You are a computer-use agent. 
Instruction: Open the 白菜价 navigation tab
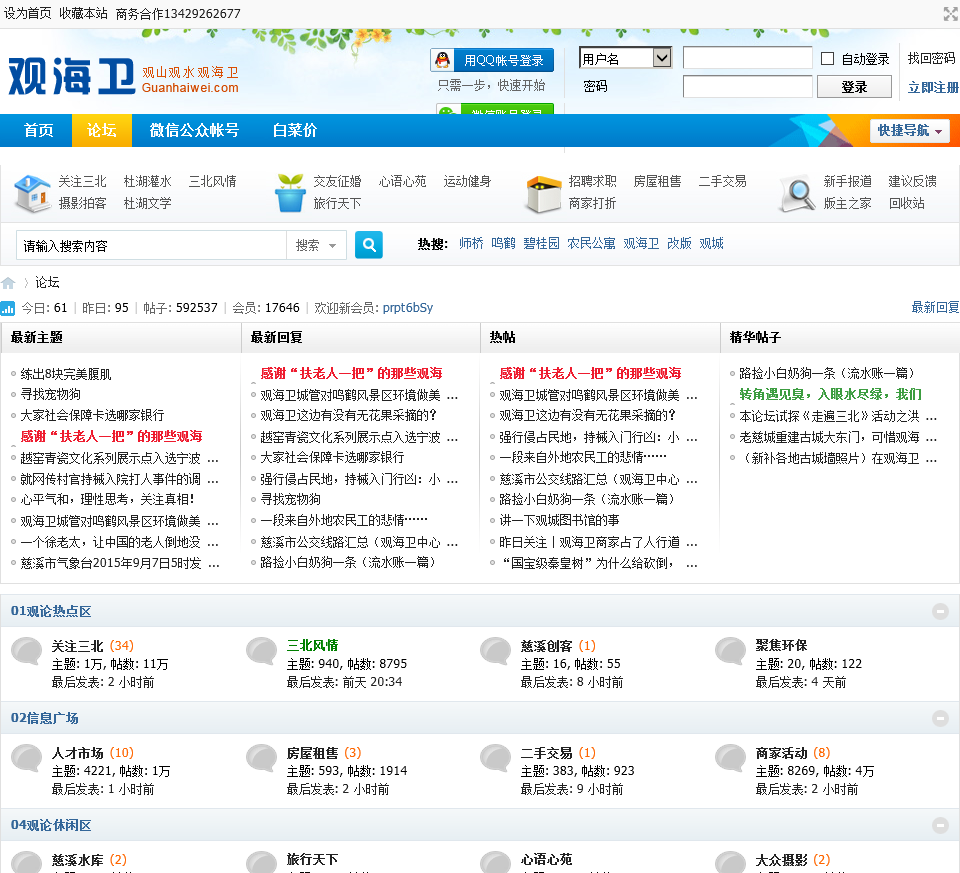click(295, 130)
